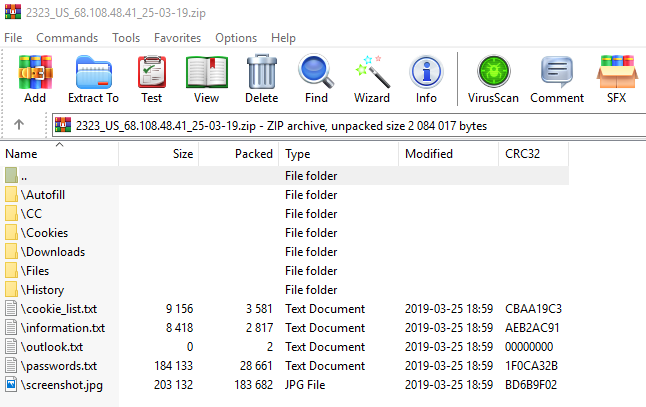Click the Find magnifier icon
Viewport: 646px width, 407px height.
(316, 71)
